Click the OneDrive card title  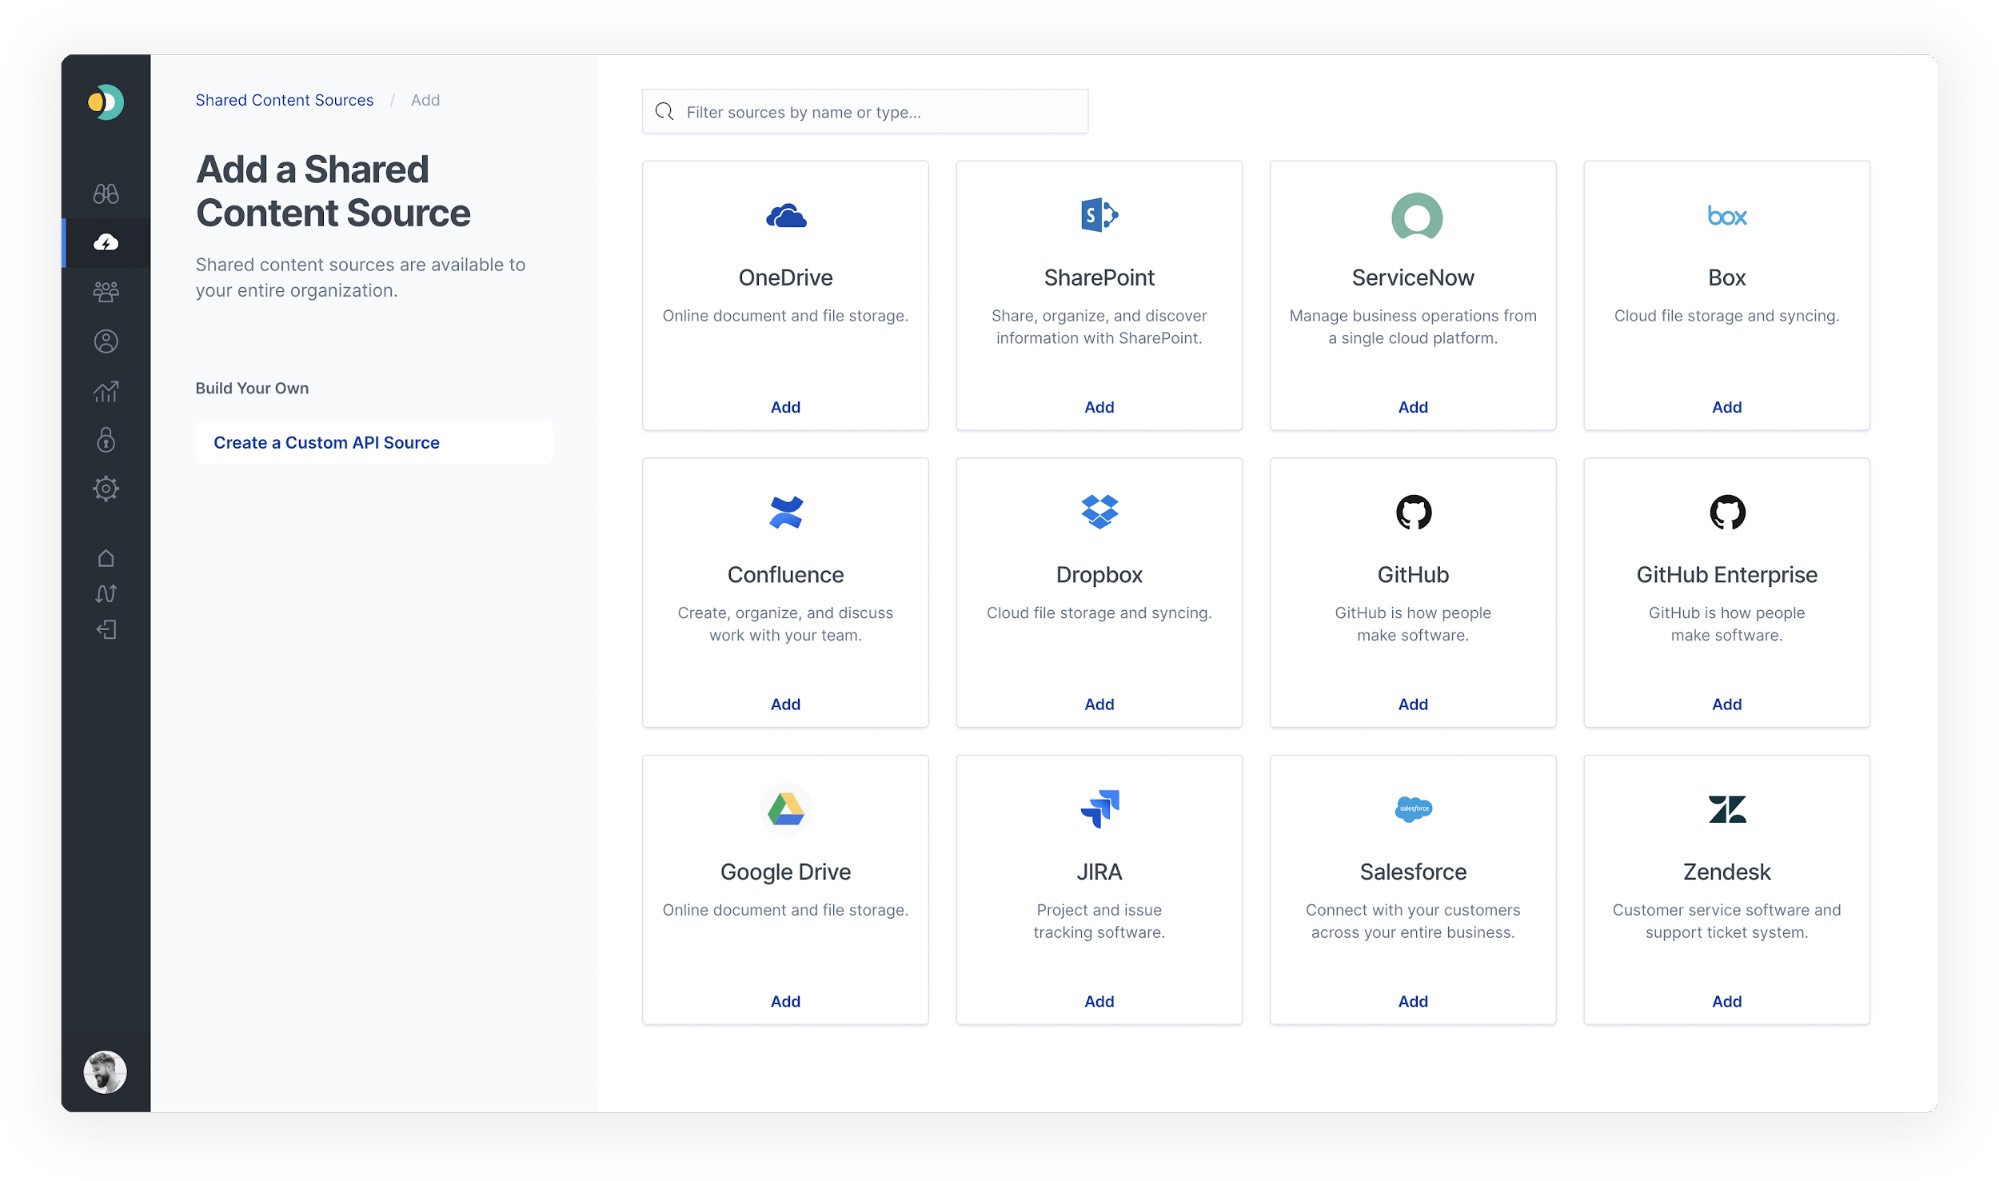click(786, 277)
